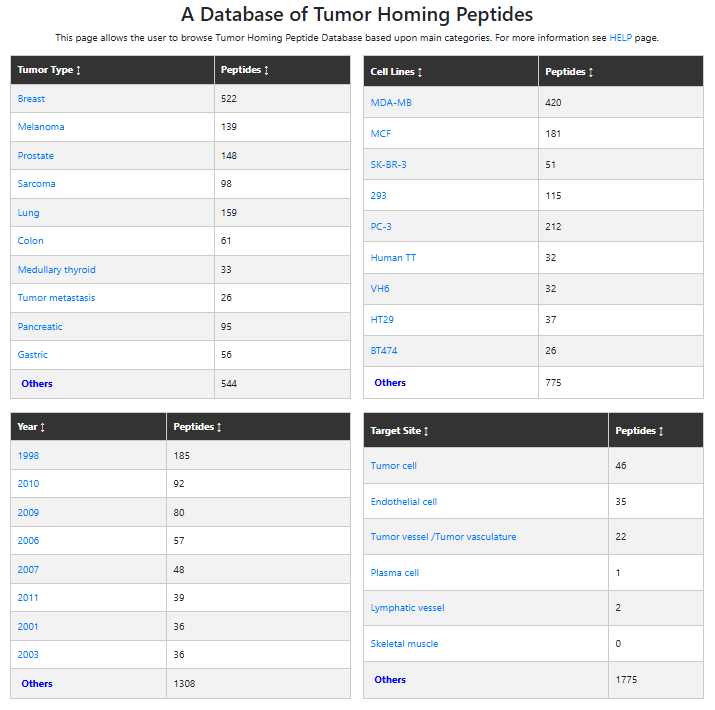Open the PC-3 cell line entry
715x710 pixels.
(x=381, y=226)
